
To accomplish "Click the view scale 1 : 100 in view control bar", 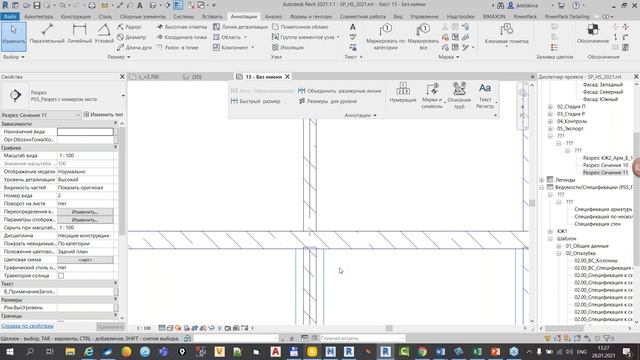I will (x=143, y=328).
